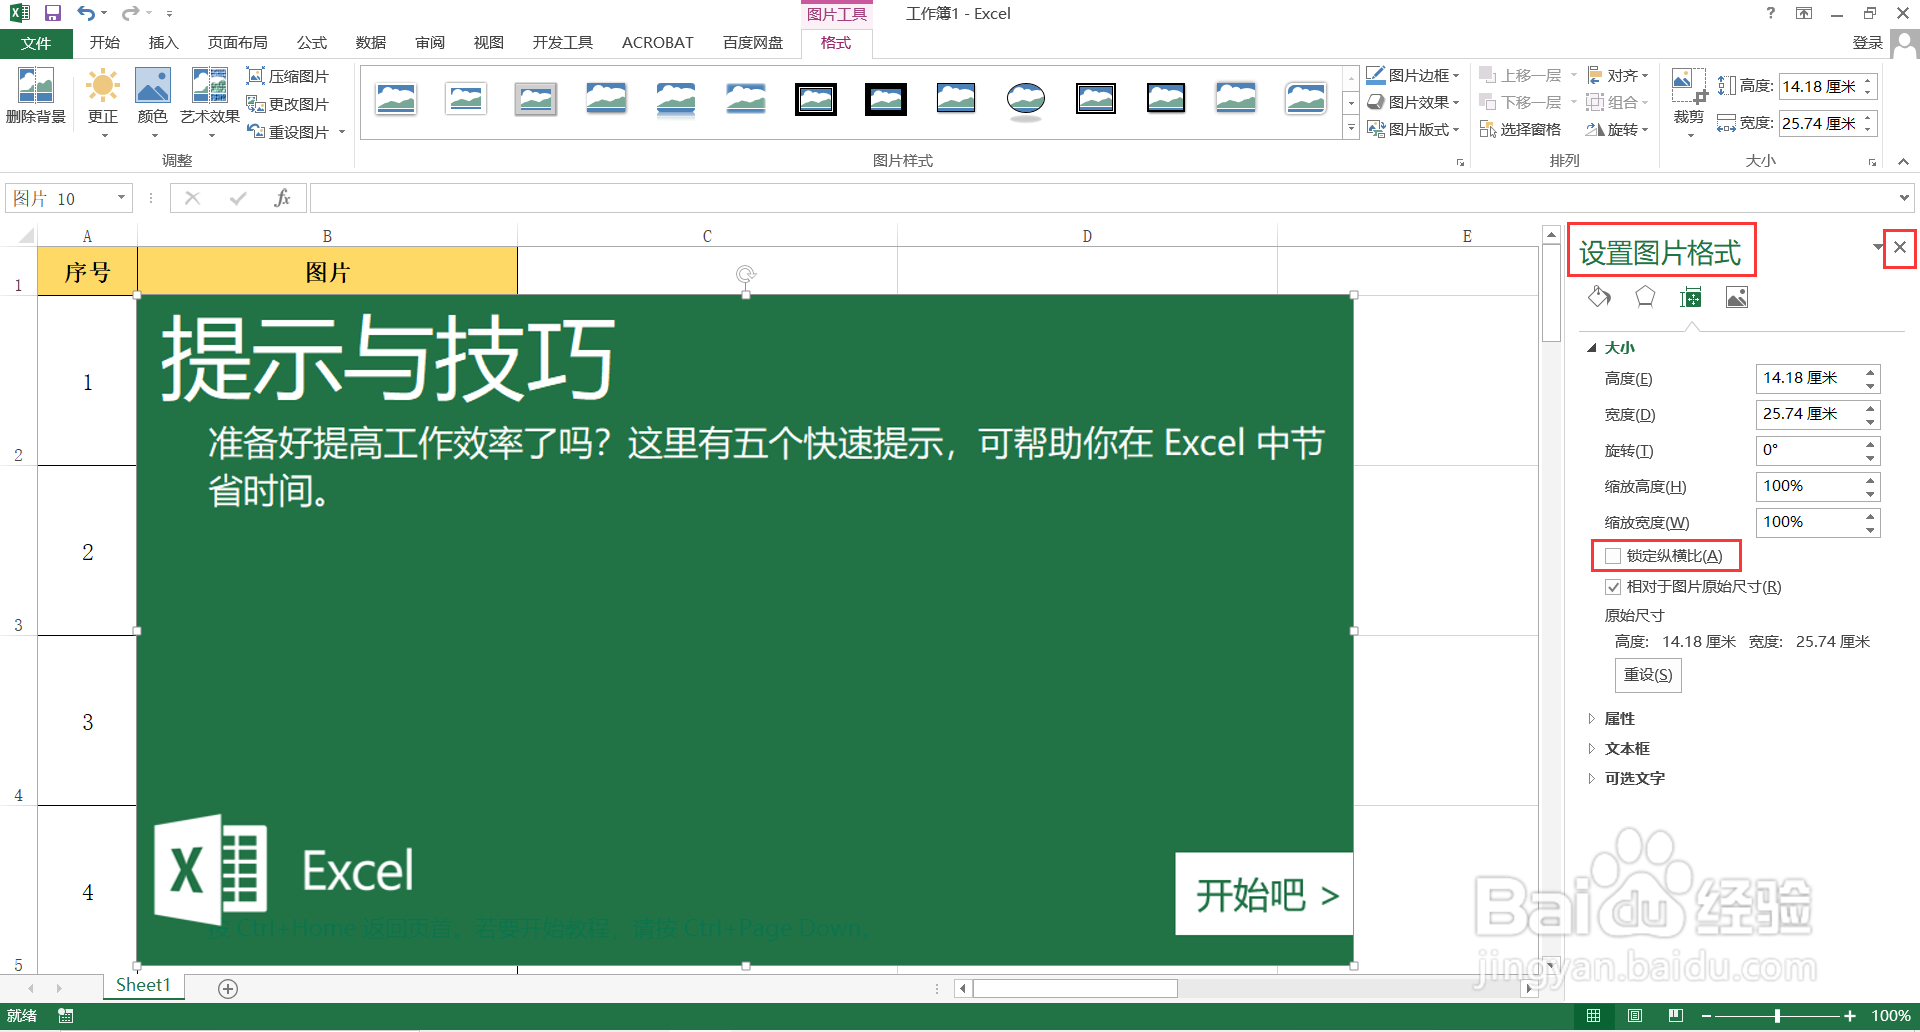Open Picture Border (图片边框) menu
Screen dimensions: 1920x1032
1412,75
